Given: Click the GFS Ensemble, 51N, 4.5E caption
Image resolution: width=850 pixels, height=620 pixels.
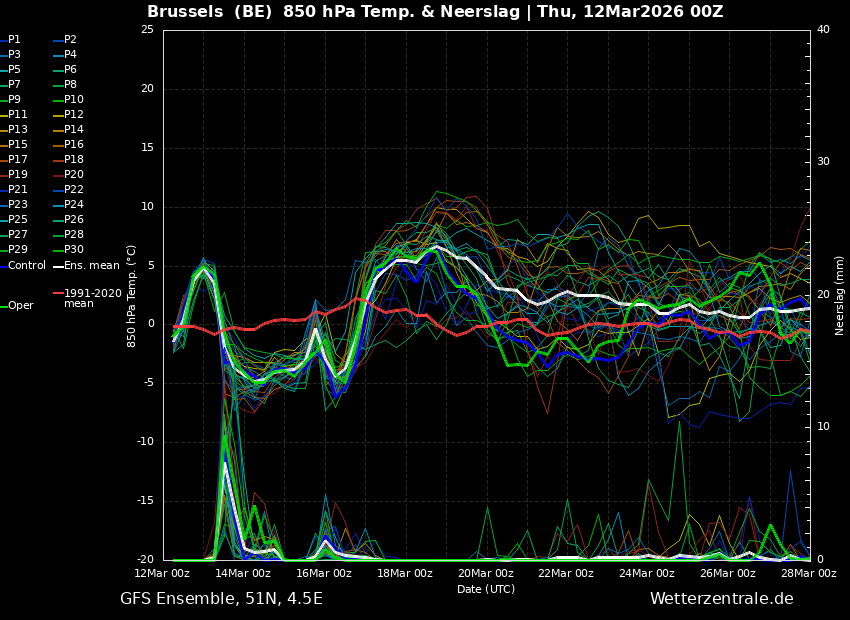Looking at the screenshot, I should 221,599.
